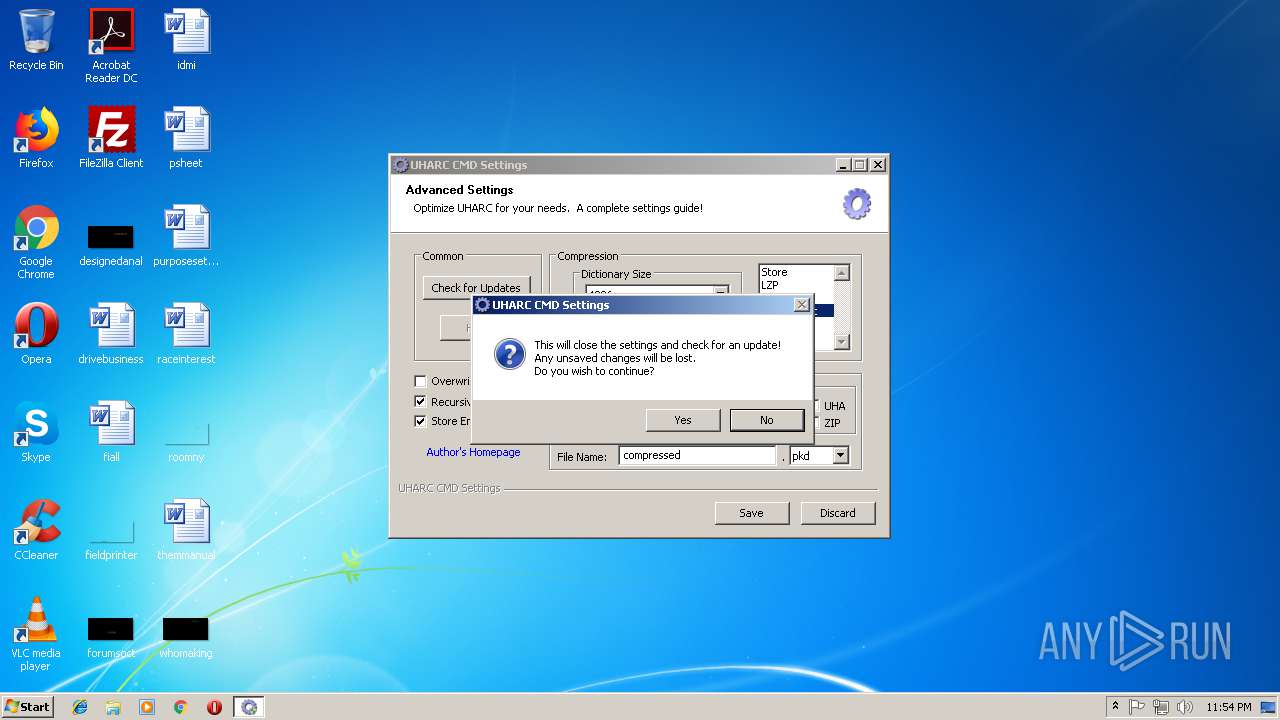Switch to UHARC settings taskbar button
Image resolution: width=1280 pixels, height=720 pixels.
(249, 707)
